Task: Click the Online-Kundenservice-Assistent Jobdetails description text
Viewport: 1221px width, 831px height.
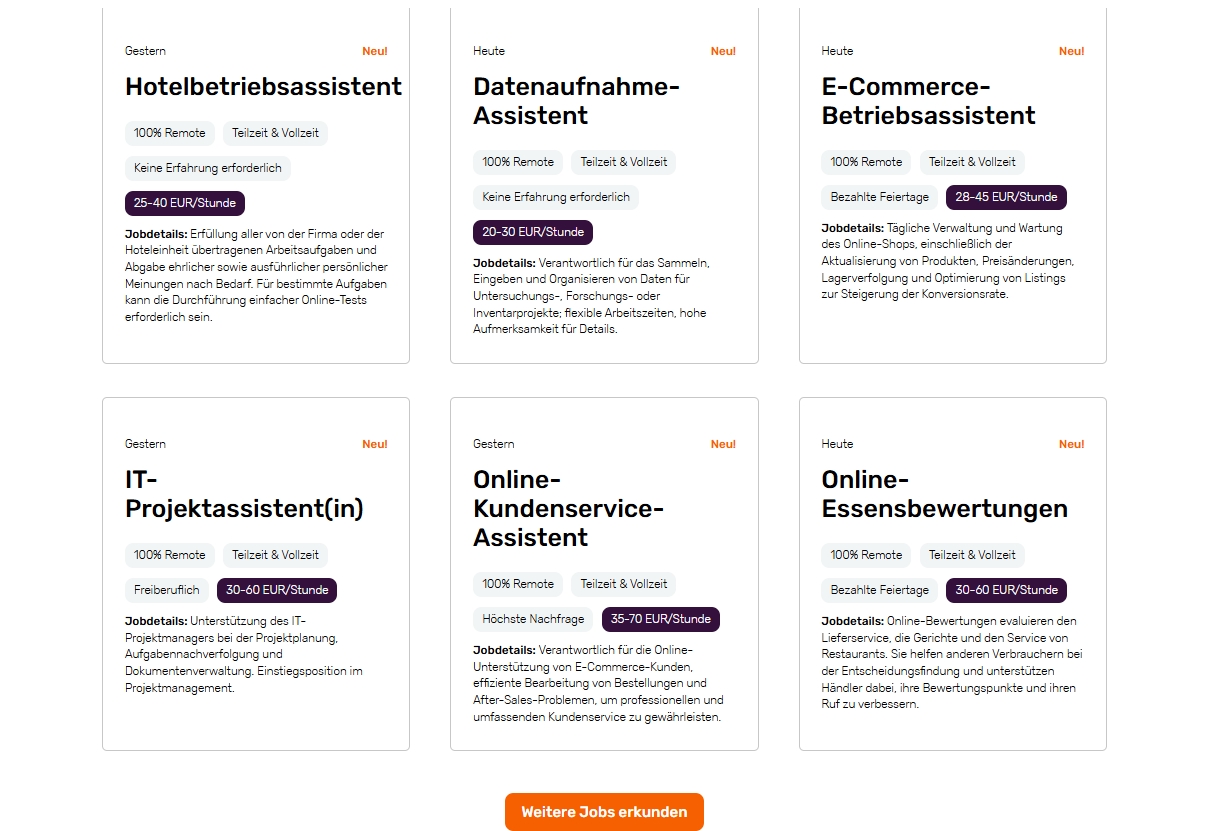Action: (x=598, y=683)
